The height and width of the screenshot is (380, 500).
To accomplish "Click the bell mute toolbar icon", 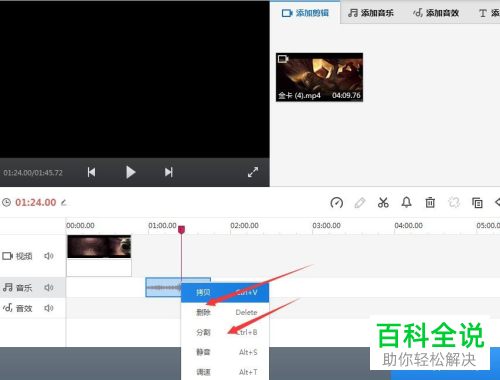I will [406, 202].
